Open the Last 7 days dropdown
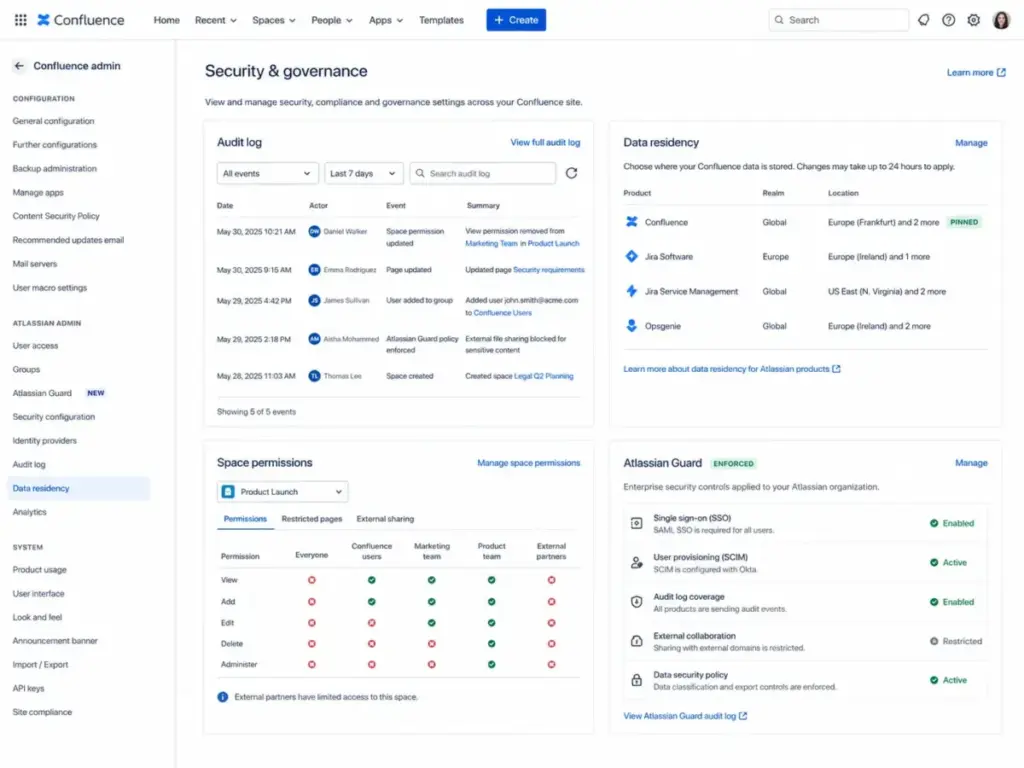 [x=363, y=174]
